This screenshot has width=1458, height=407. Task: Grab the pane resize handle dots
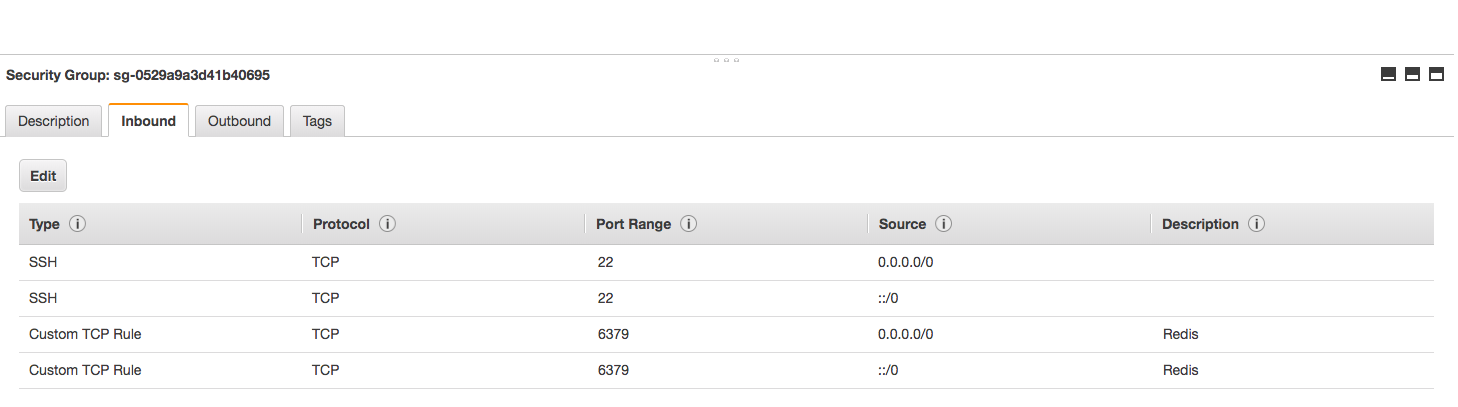pos(727,60)
